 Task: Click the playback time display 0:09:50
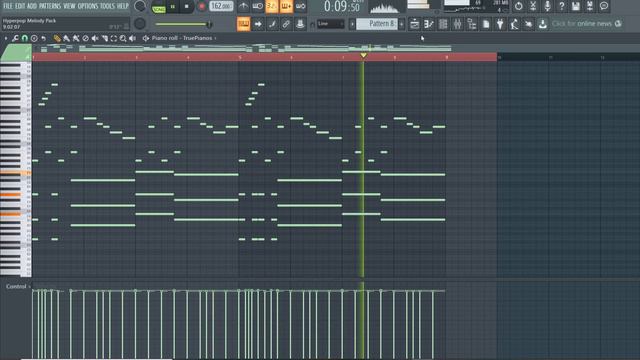(342, 7)
